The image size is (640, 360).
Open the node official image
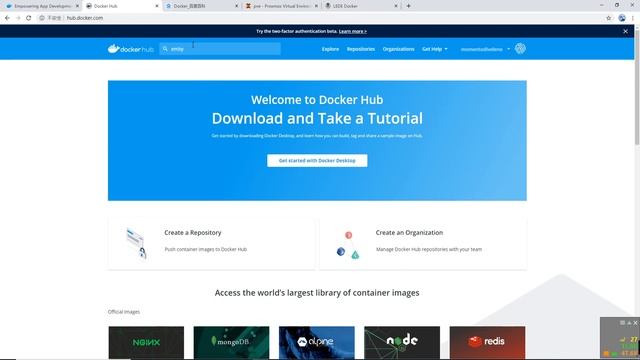402,342
